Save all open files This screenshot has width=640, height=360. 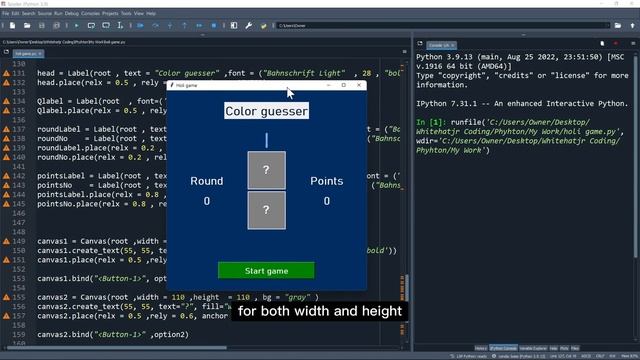click(x=56, y=26)
